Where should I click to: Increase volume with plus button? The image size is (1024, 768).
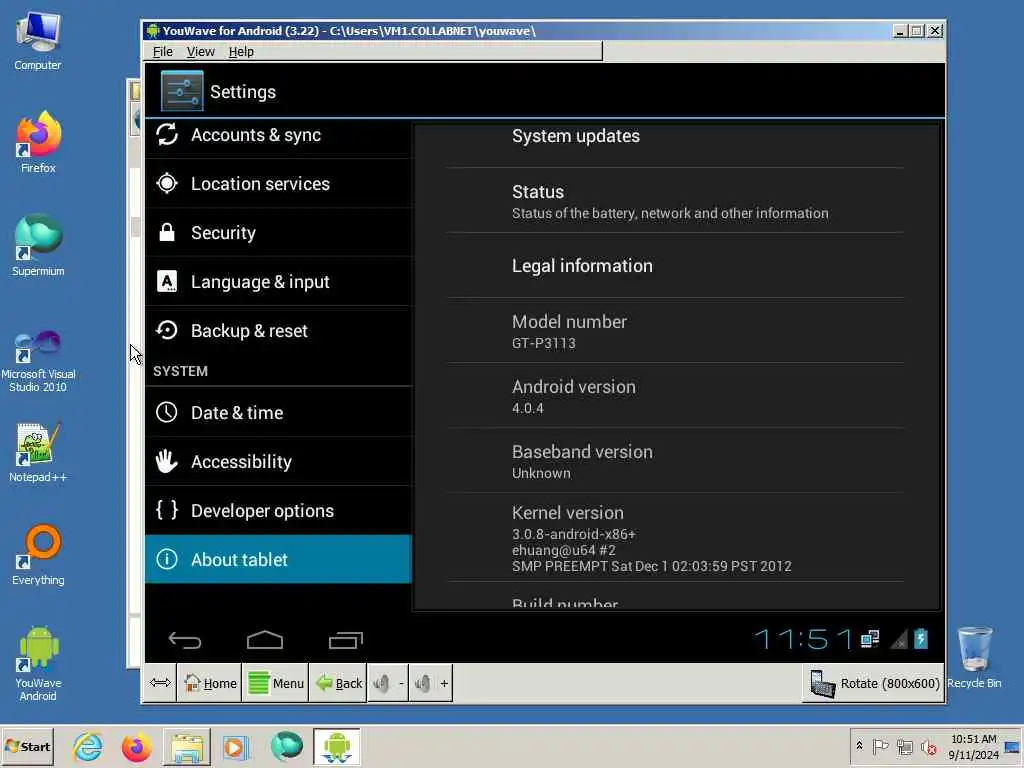[431, 683]
